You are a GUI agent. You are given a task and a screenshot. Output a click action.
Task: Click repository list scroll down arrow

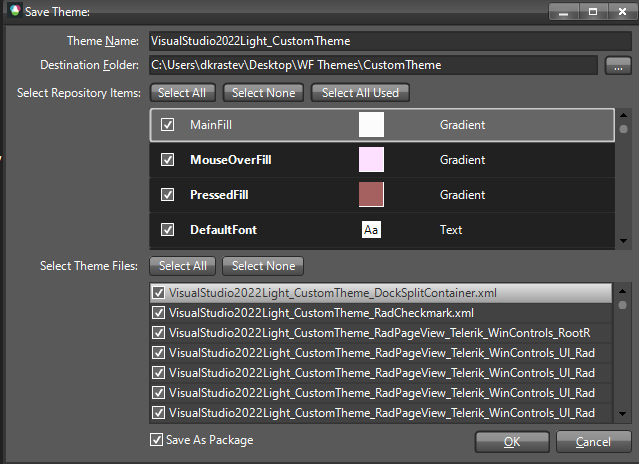pos(623,241)
